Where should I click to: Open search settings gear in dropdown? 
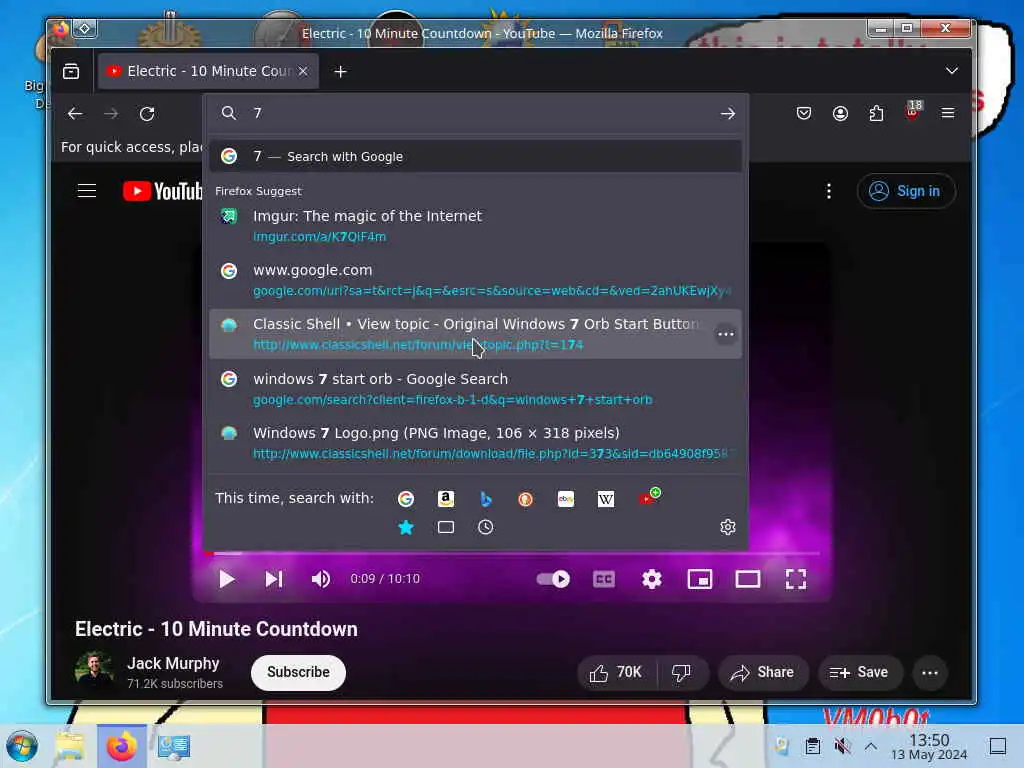click(x=728, y=527)
